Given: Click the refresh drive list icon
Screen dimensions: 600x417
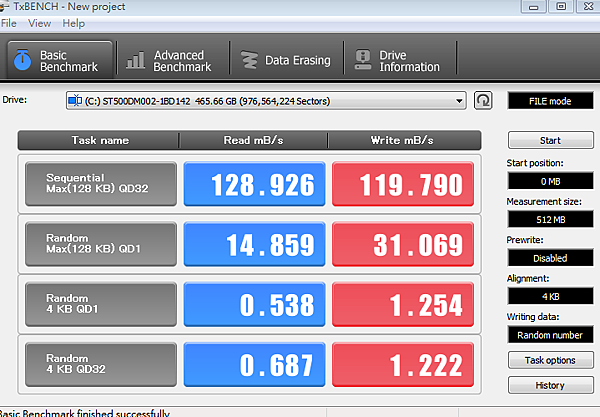Looking at the screenshot, I should [x=483, y=101].
